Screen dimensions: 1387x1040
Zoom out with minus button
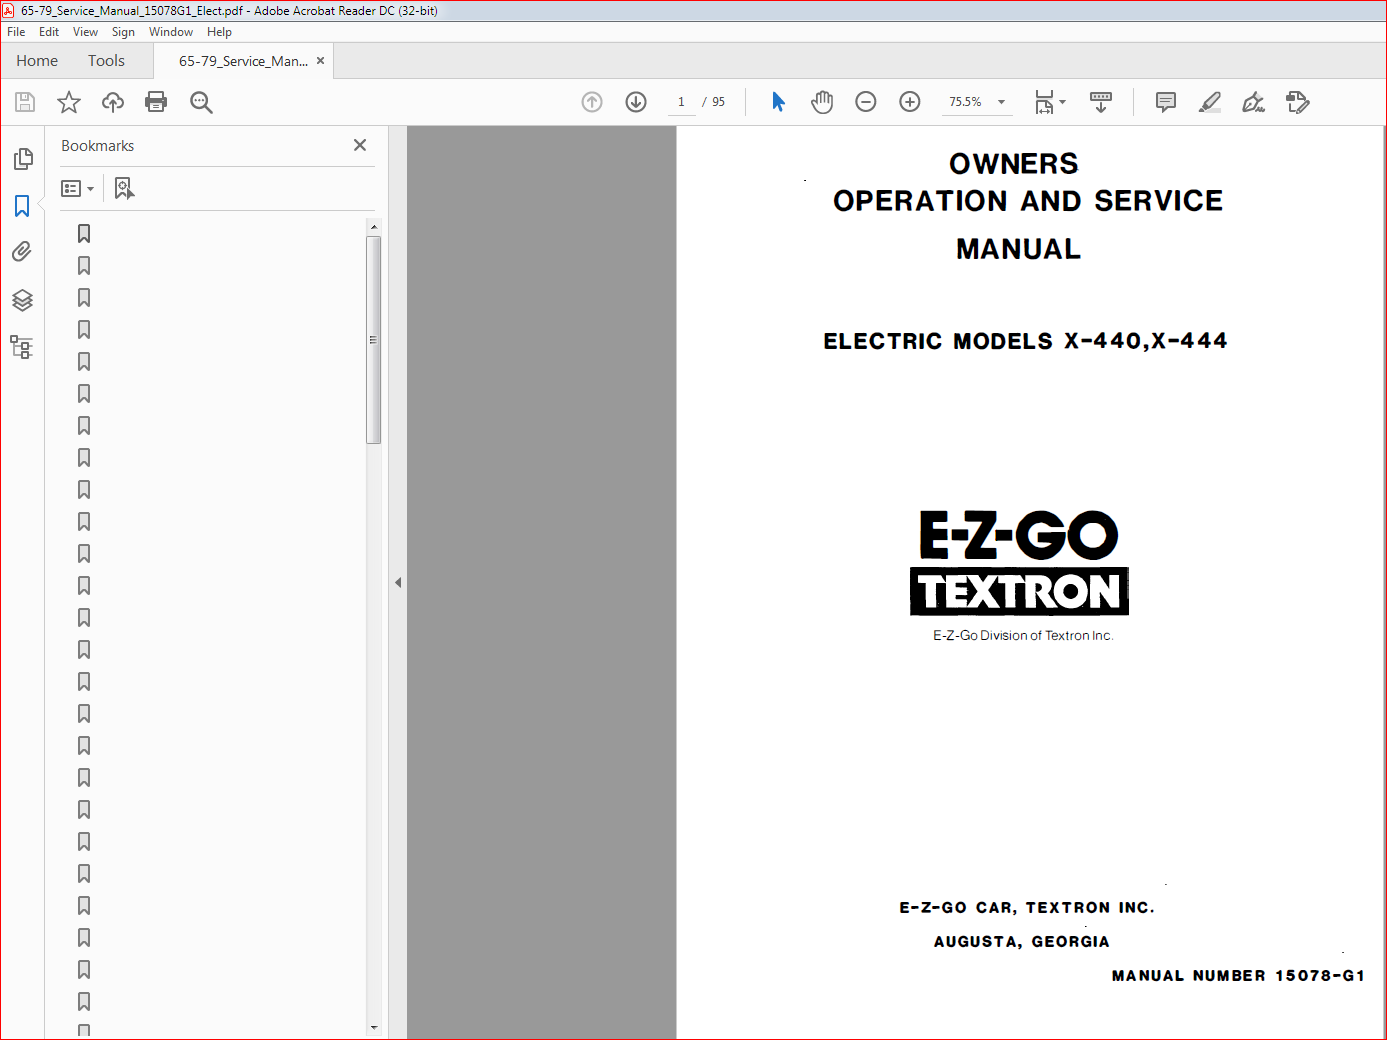point(866,102)
